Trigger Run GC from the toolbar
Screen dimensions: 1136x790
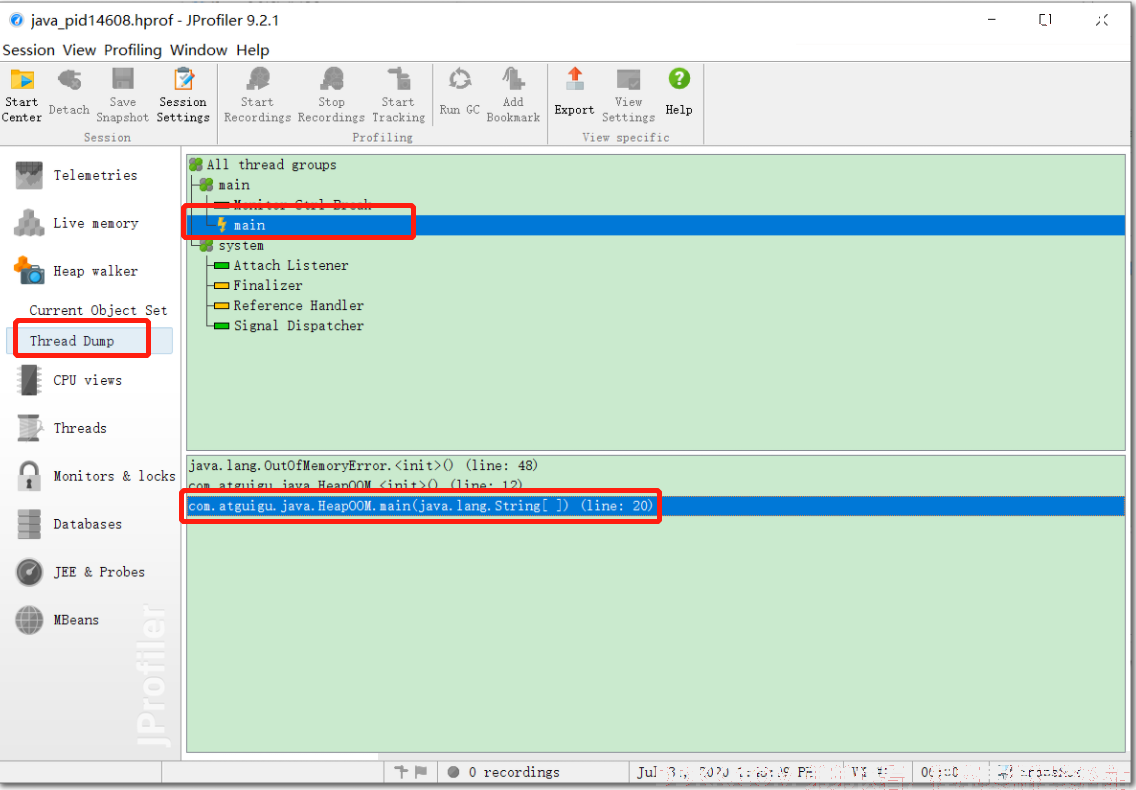click(x=459, y=95)
